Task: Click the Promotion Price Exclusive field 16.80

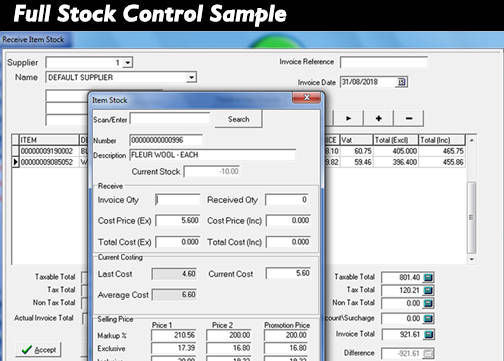Action: tap(287, 348)
